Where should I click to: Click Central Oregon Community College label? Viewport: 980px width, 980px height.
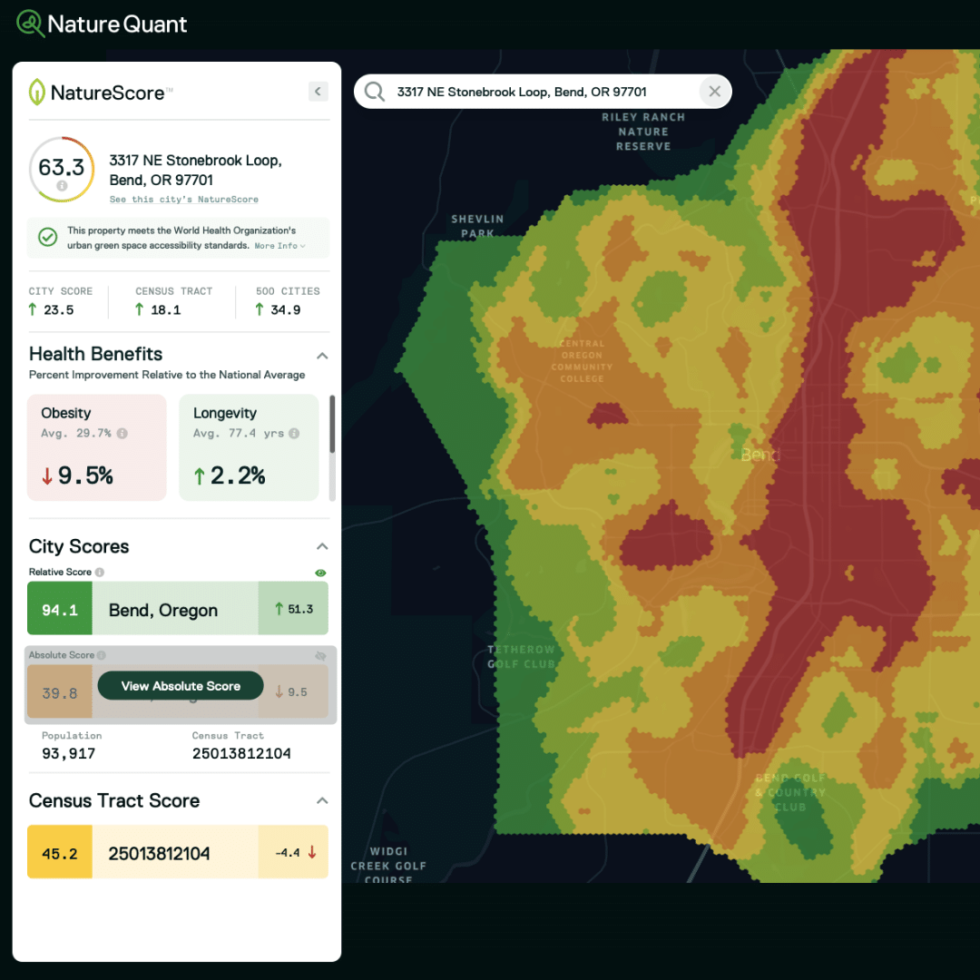point(582,361)
